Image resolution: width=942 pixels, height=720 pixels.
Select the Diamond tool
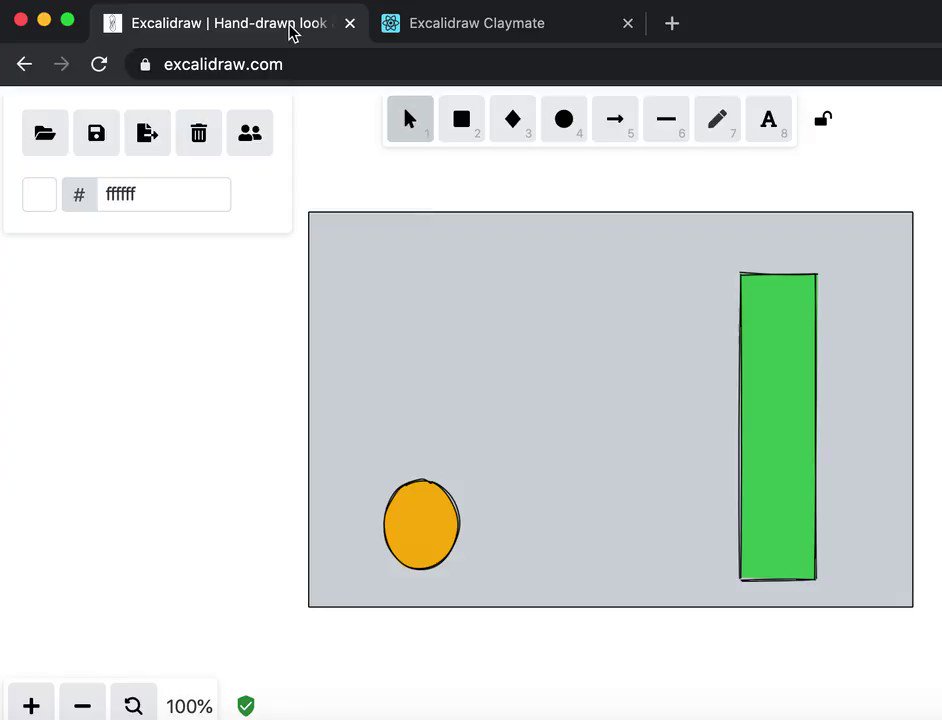(x=512, y=119)
